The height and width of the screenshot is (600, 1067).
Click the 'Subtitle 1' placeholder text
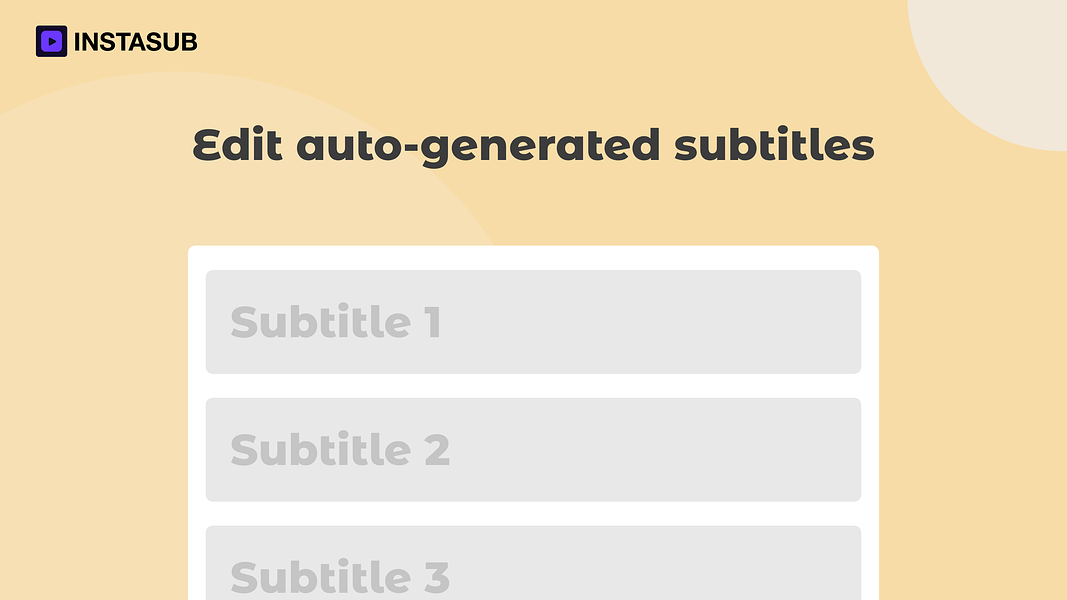click(x=336, y=322)
